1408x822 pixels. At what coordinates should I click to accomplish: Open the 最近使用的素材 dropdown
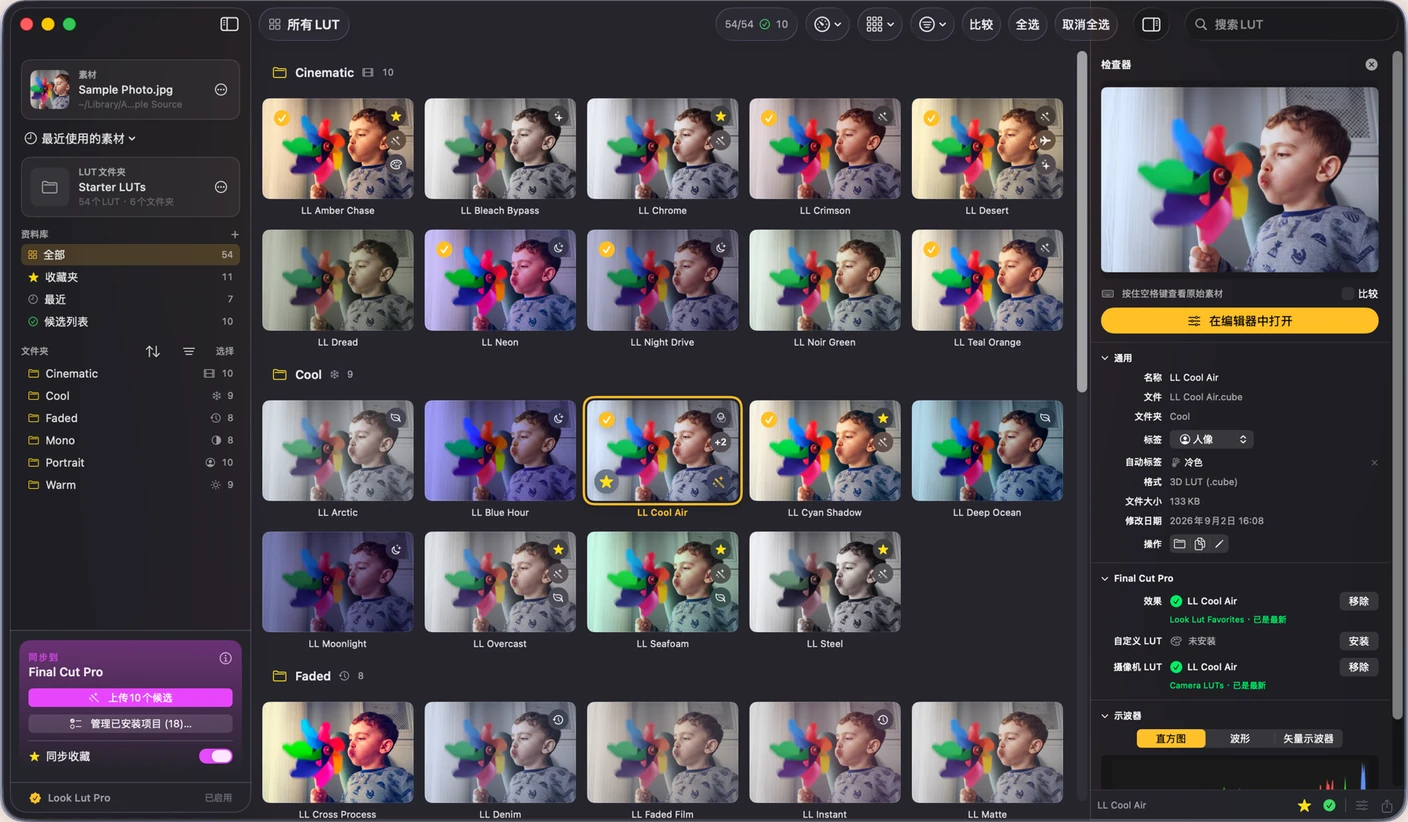tap(80, 138)
